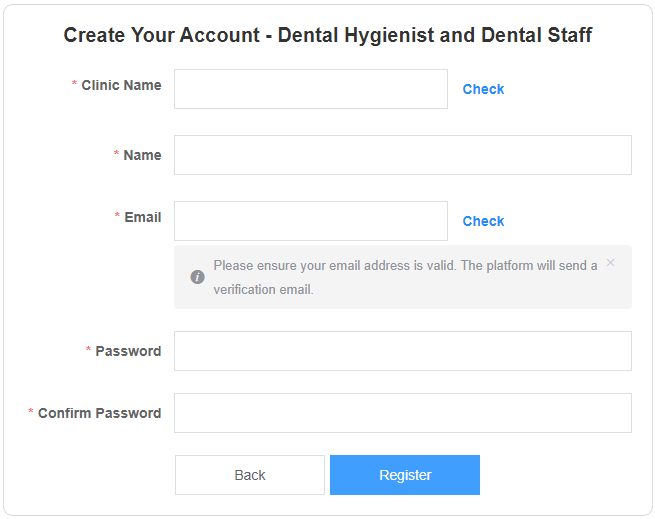Submit the form with Register button

(405, 475)
